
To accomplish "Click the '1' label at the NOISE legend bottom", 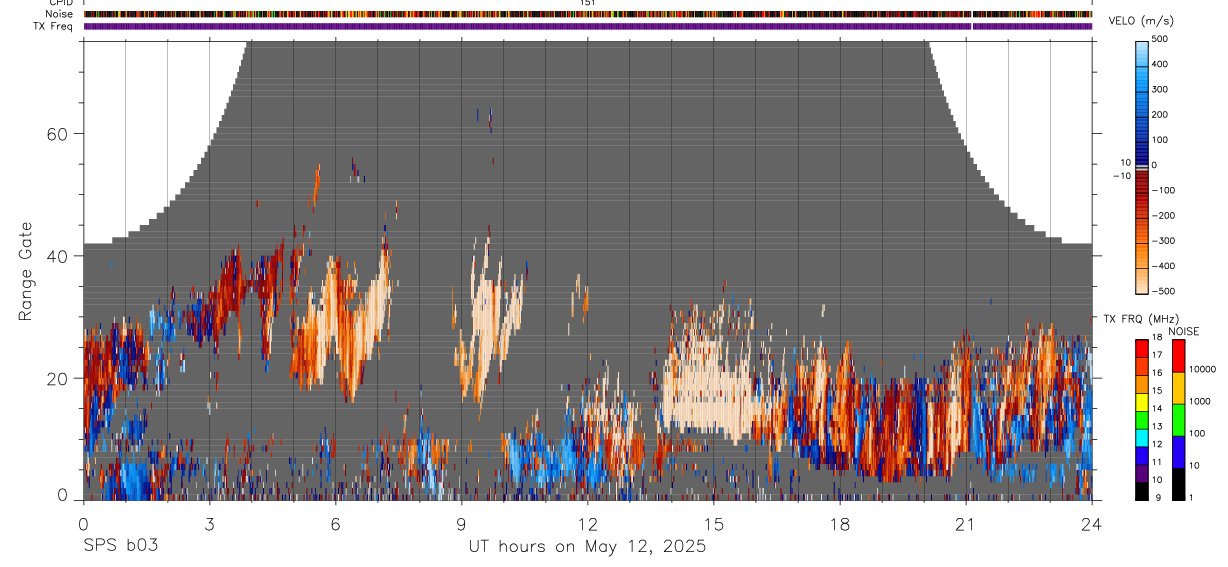I will 1192,497.
